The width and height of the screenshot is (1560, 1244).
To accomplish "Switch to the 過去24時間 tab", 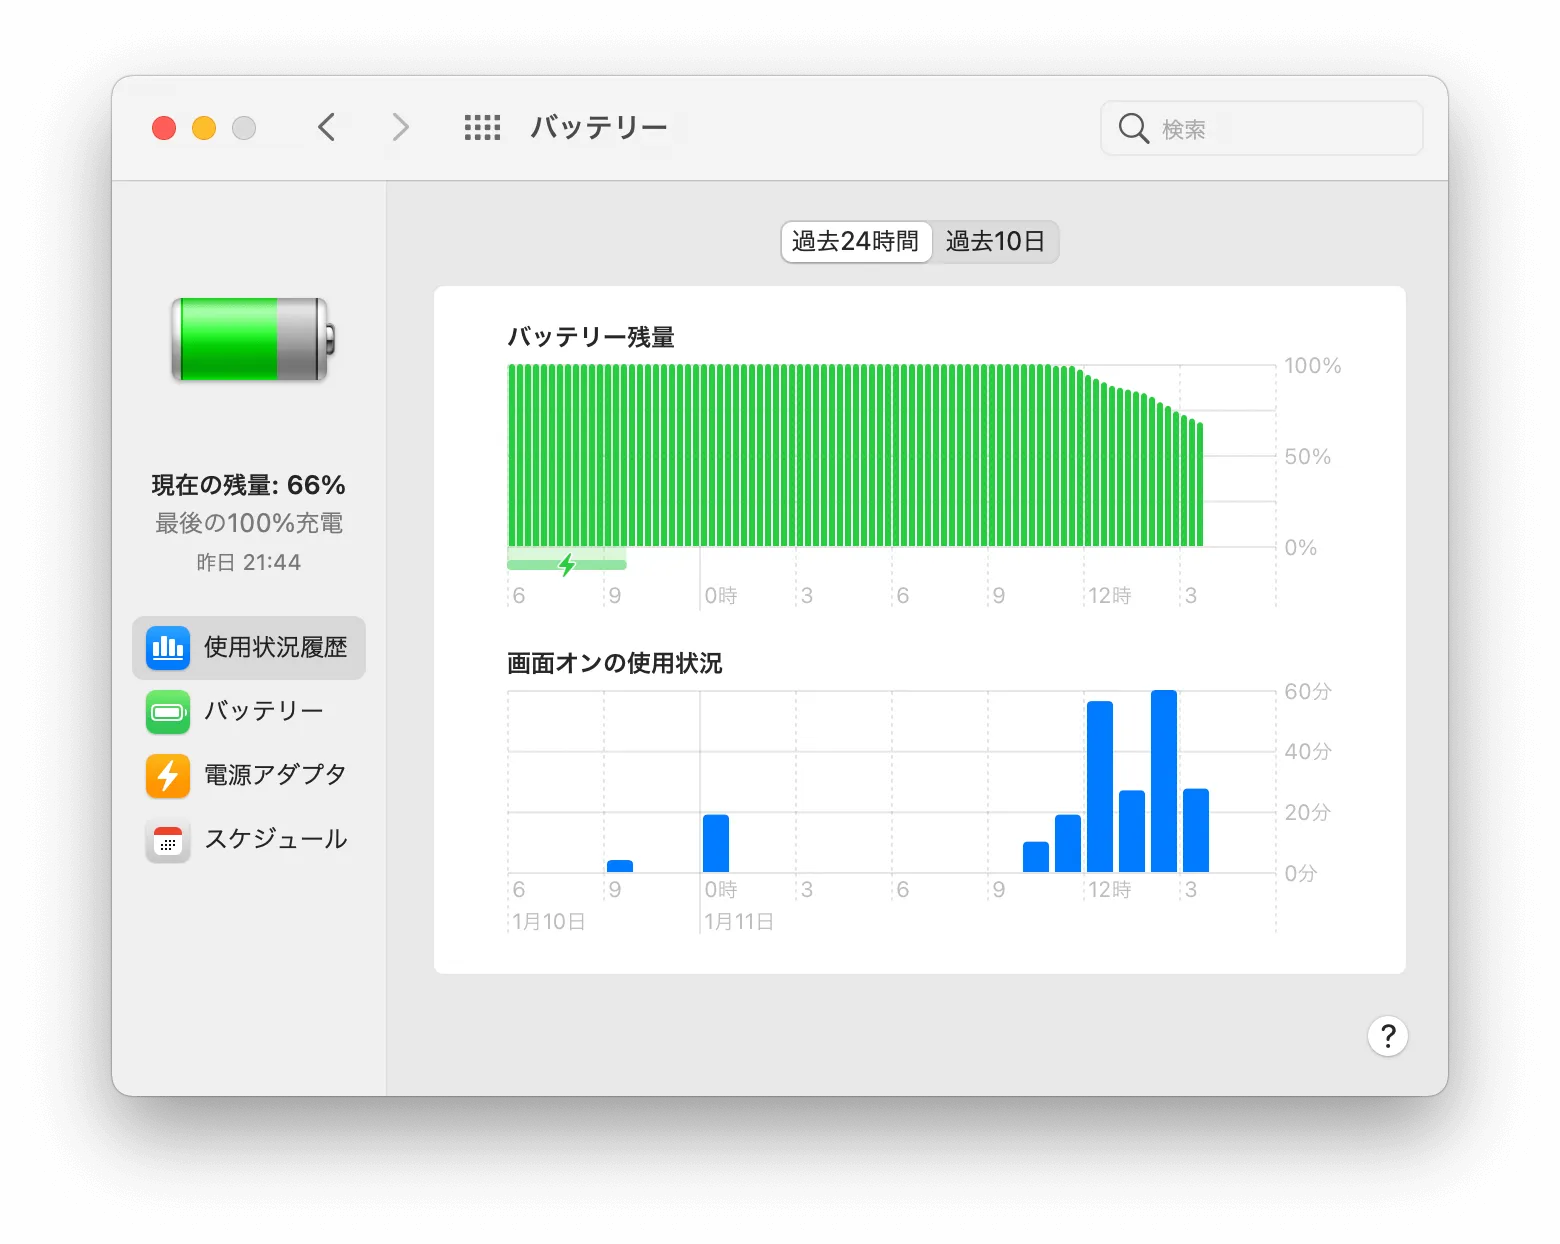I will (855, 242).
